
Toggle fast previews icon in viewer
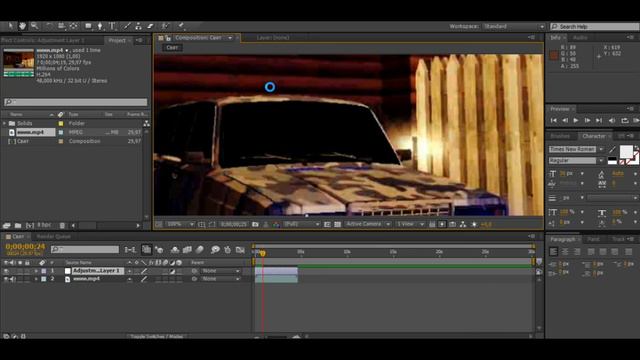[x=442, y=224]
